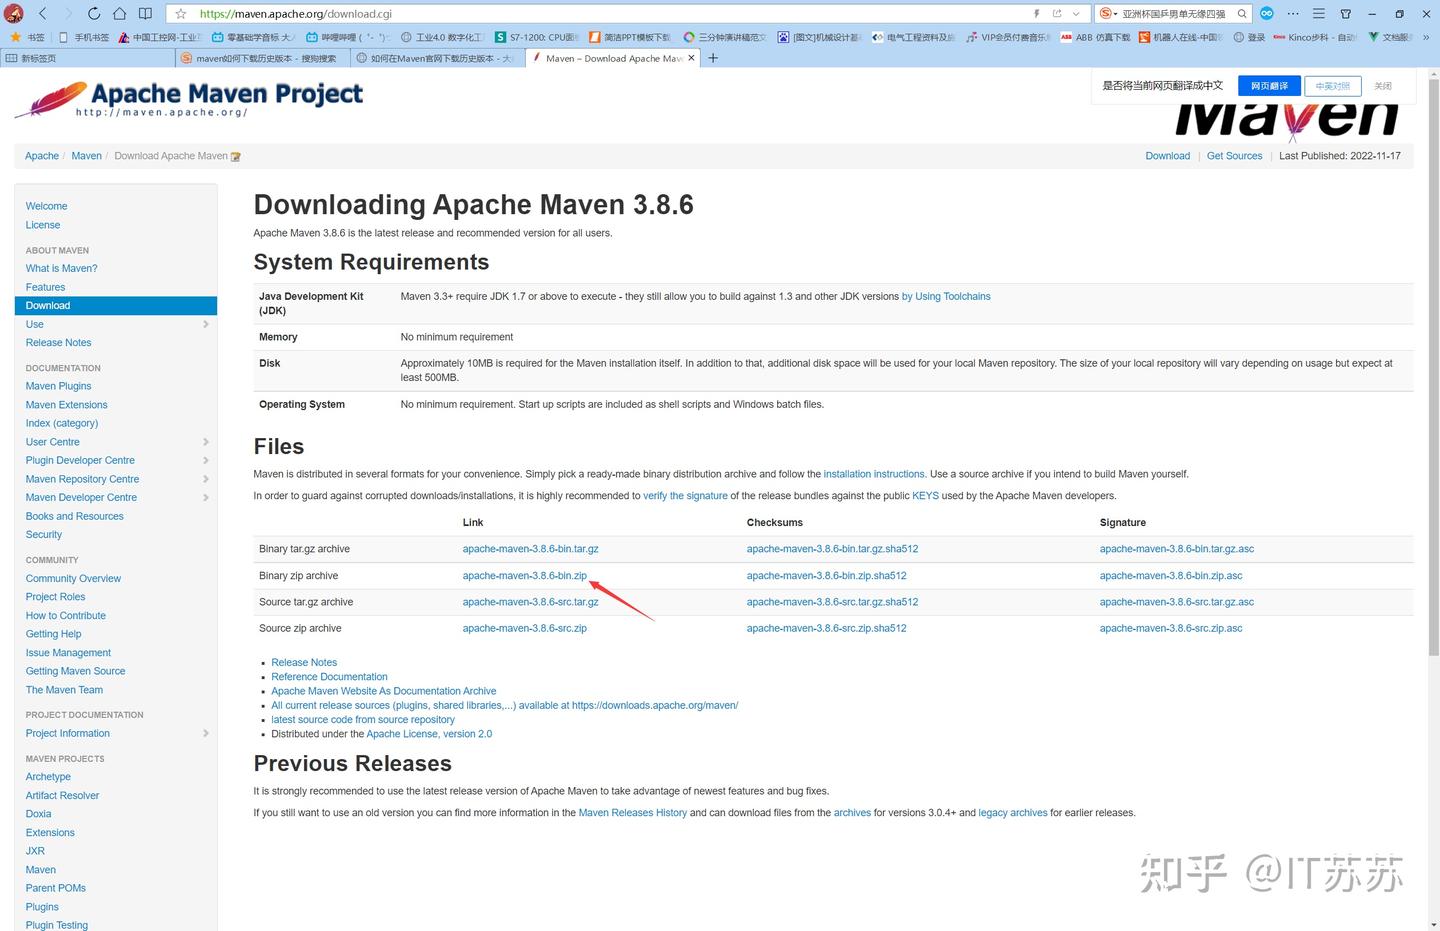Click the 网页翻译 button

(x=1267, y=86)
